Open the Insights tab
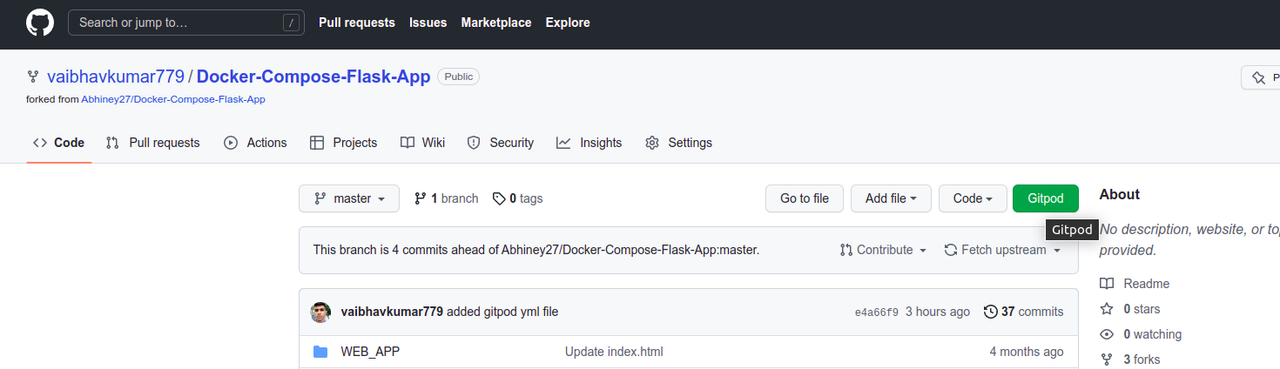Image resolution: width=1280 pixels, height=369 pixels. (589, 143)
